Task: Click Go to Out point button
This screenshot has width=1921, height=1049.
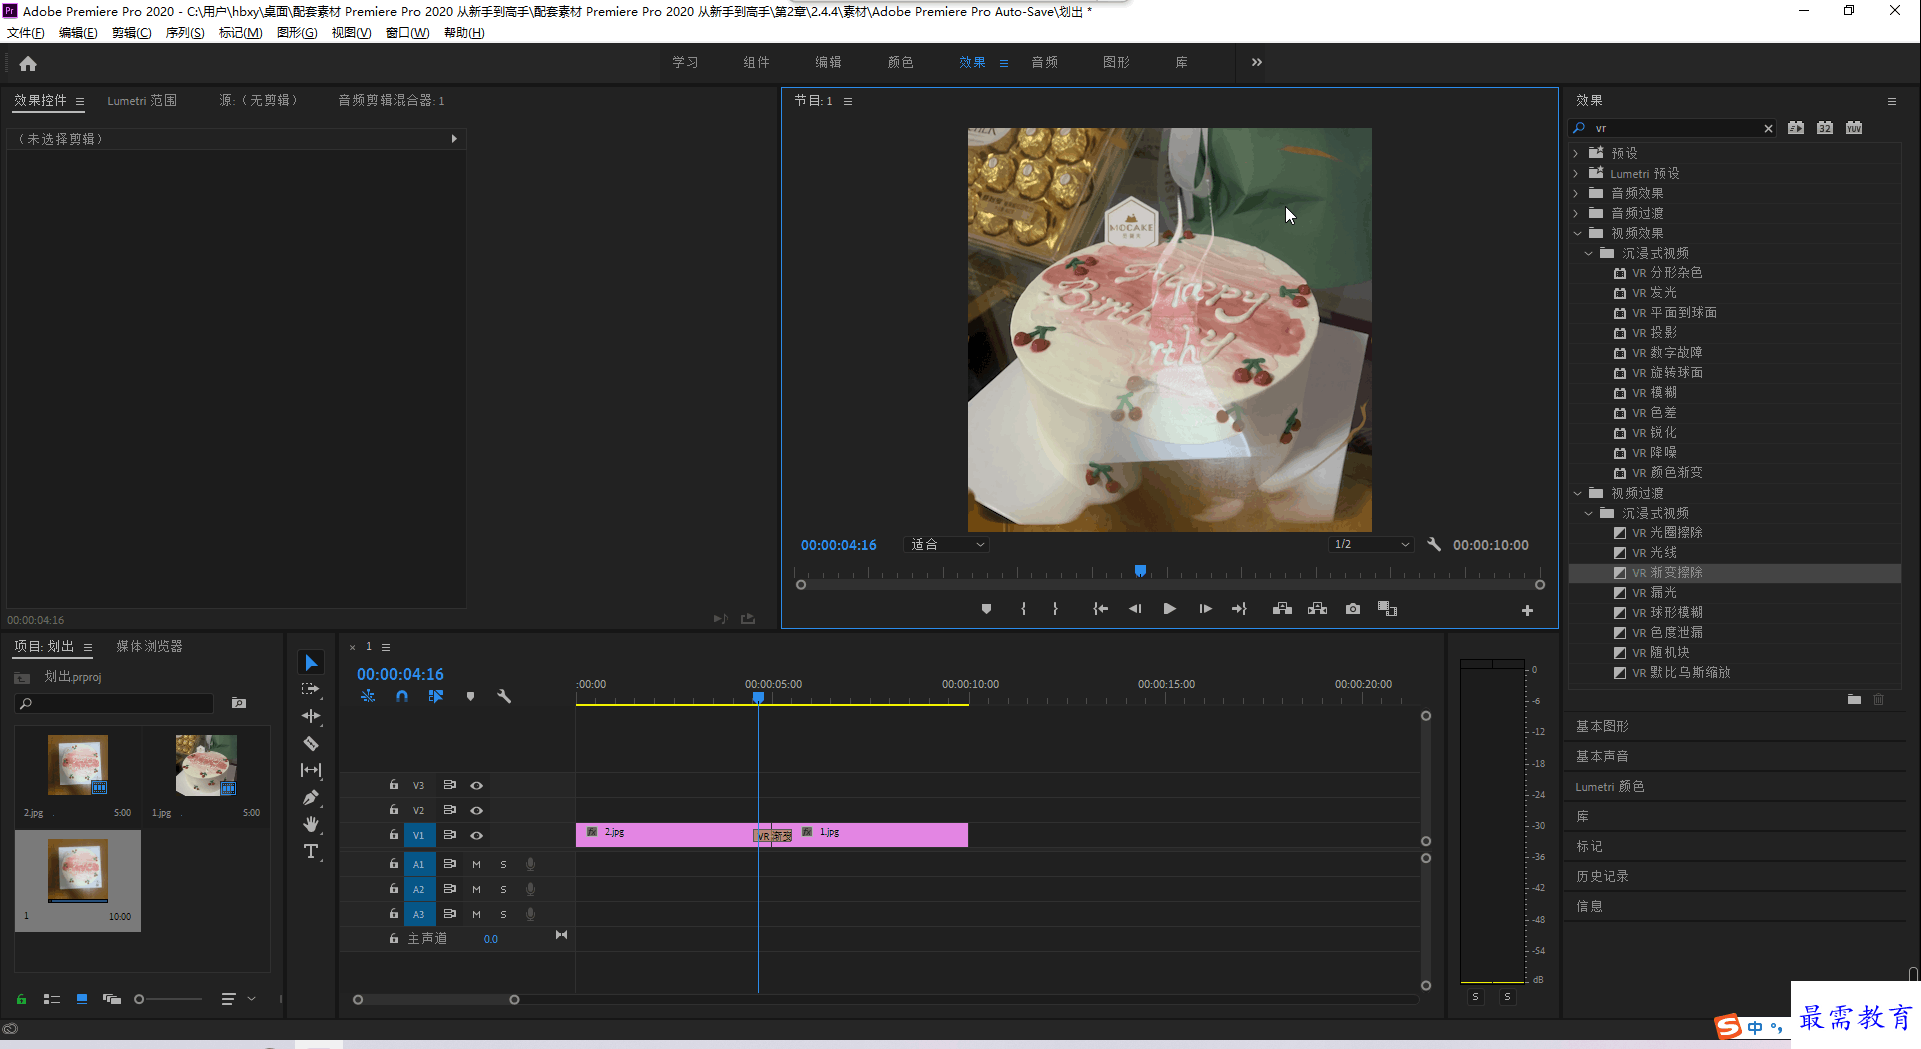Action: pos(1239,609)
